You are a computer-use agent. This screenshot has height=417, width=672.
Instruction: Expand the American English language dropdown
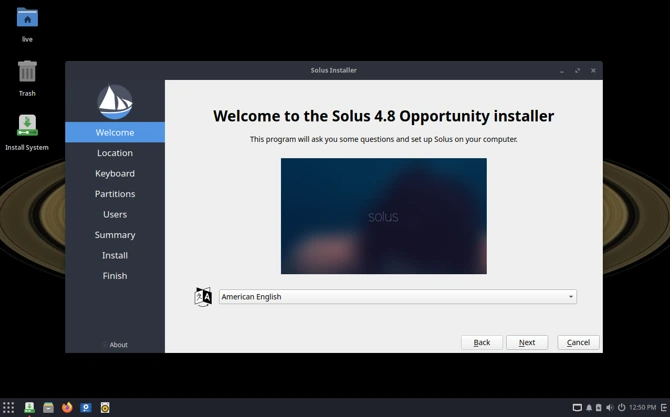coord(398,297)
